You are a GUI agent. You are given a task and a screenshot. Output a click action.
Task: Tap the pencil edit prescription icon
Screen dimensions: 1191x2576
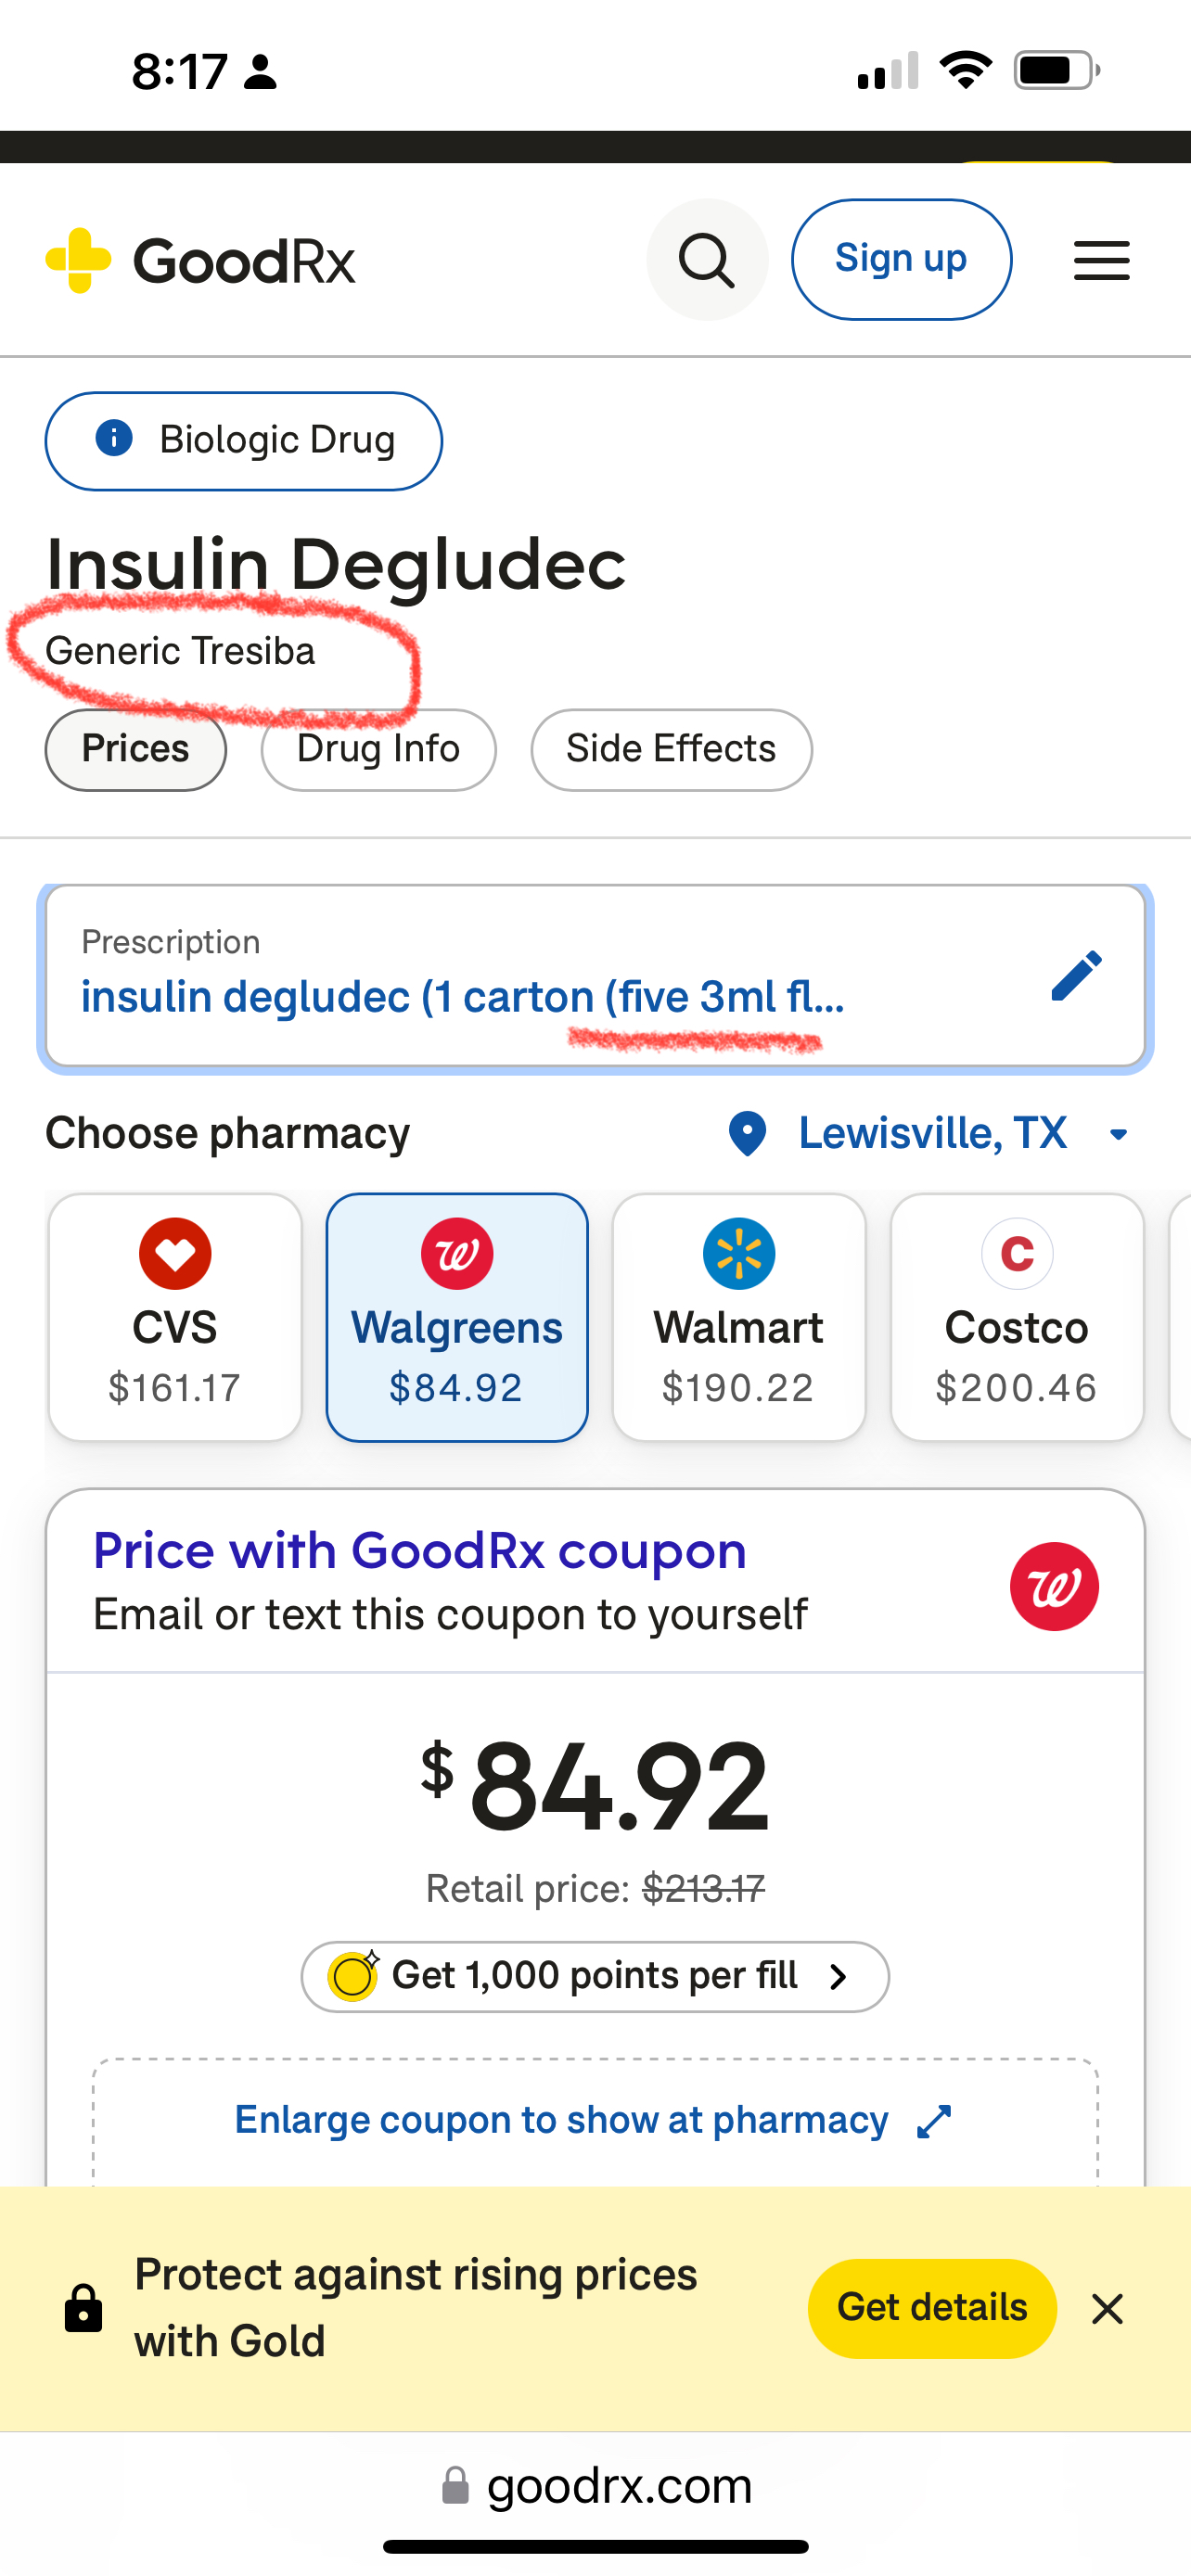[1076, 976]
